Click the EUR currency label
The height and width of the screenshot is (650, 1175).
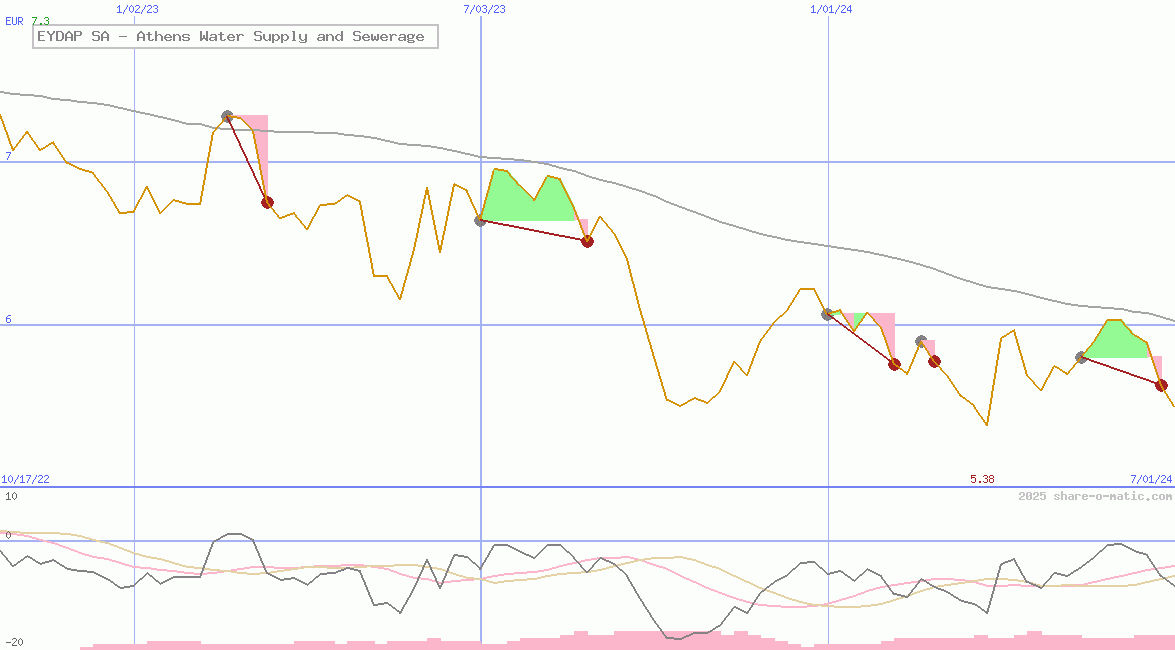[15, 21]
